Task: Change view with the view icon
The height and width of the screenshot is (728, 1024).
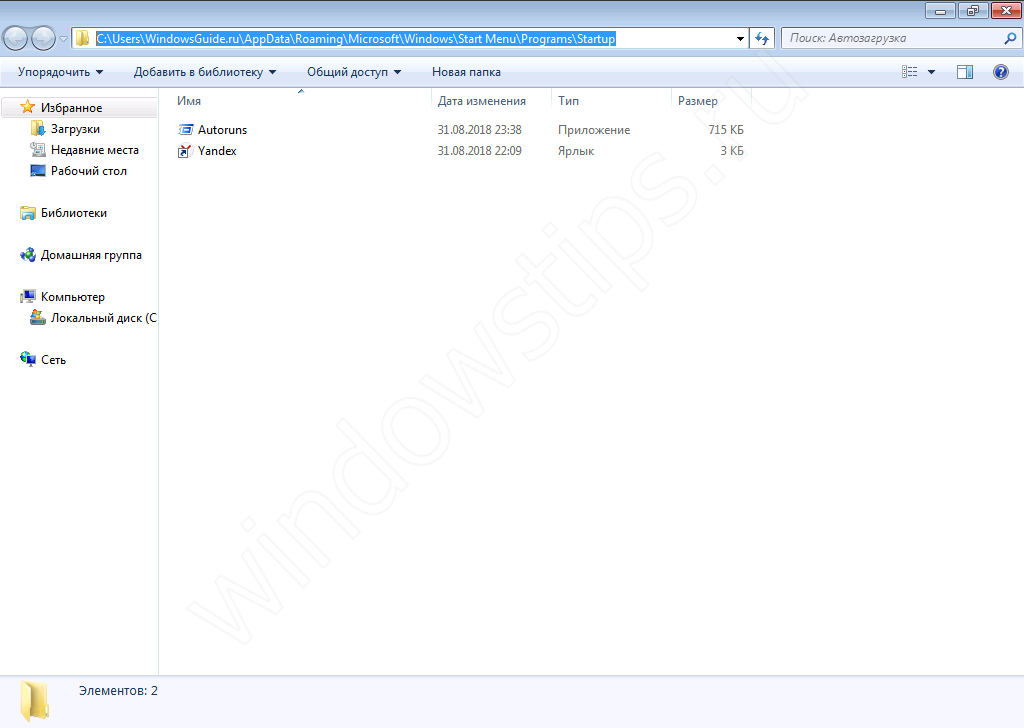Action: pos(909,72)
